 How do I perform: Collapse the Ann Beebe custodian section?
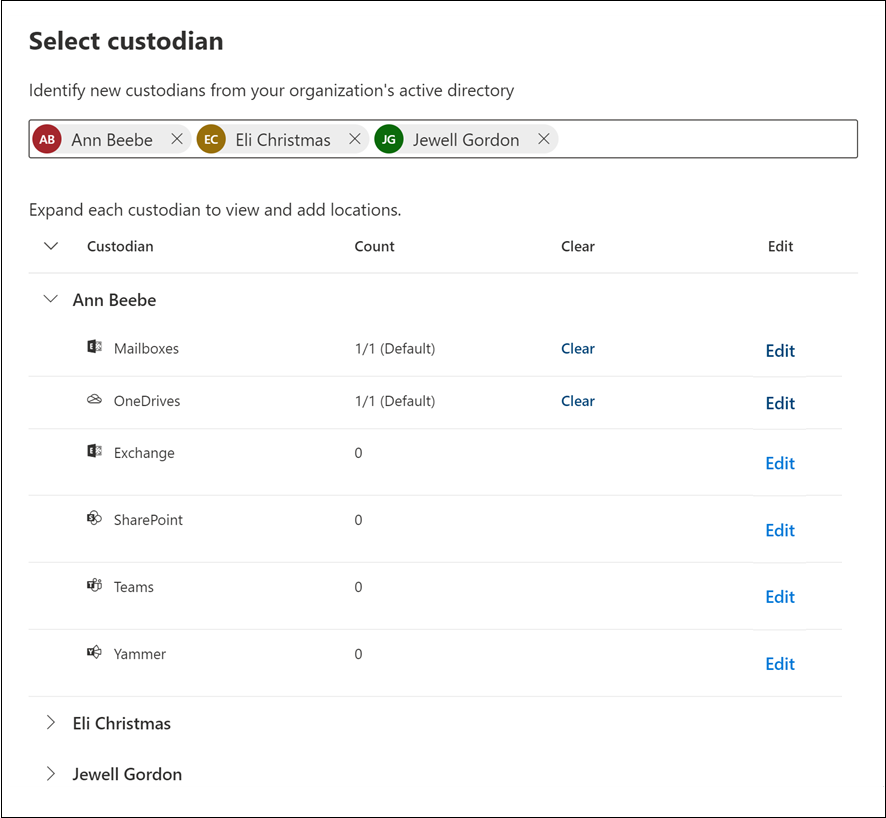tap(50, 299)
